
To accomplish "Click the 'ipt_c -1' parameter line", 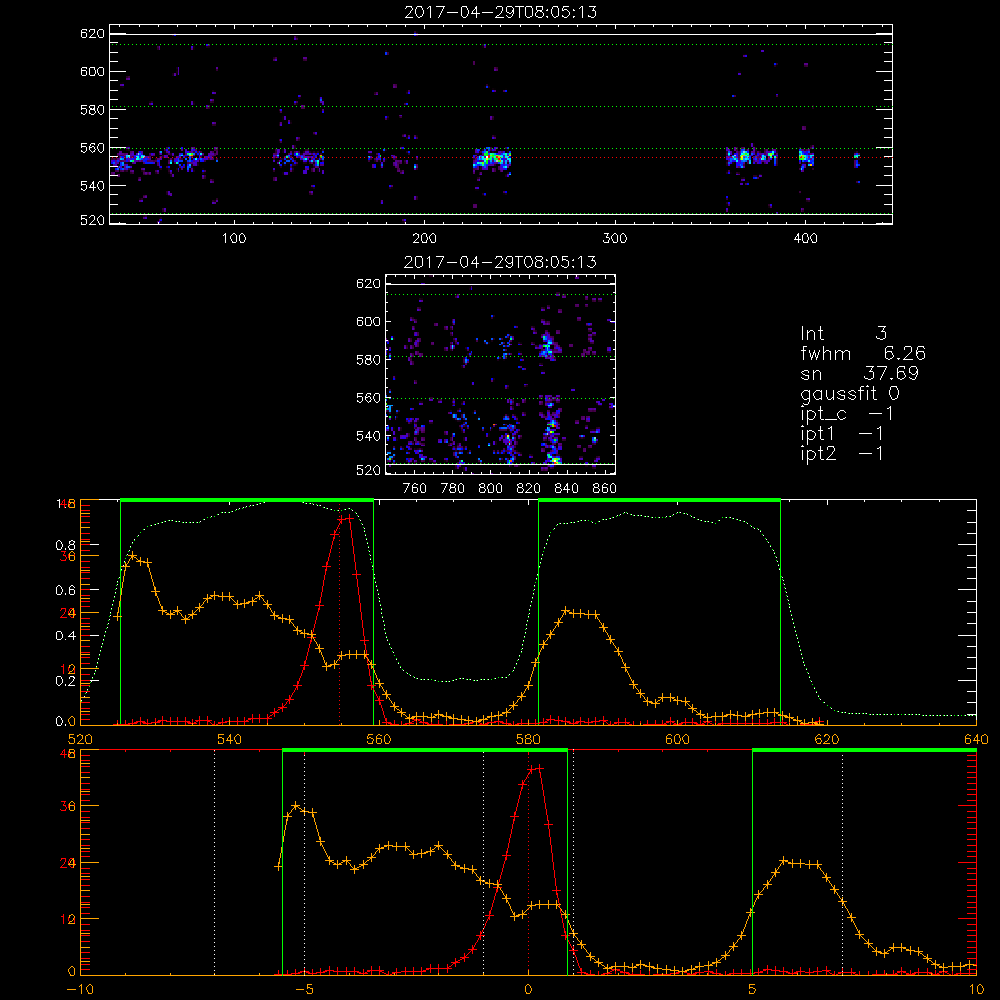I will [847, 414].
